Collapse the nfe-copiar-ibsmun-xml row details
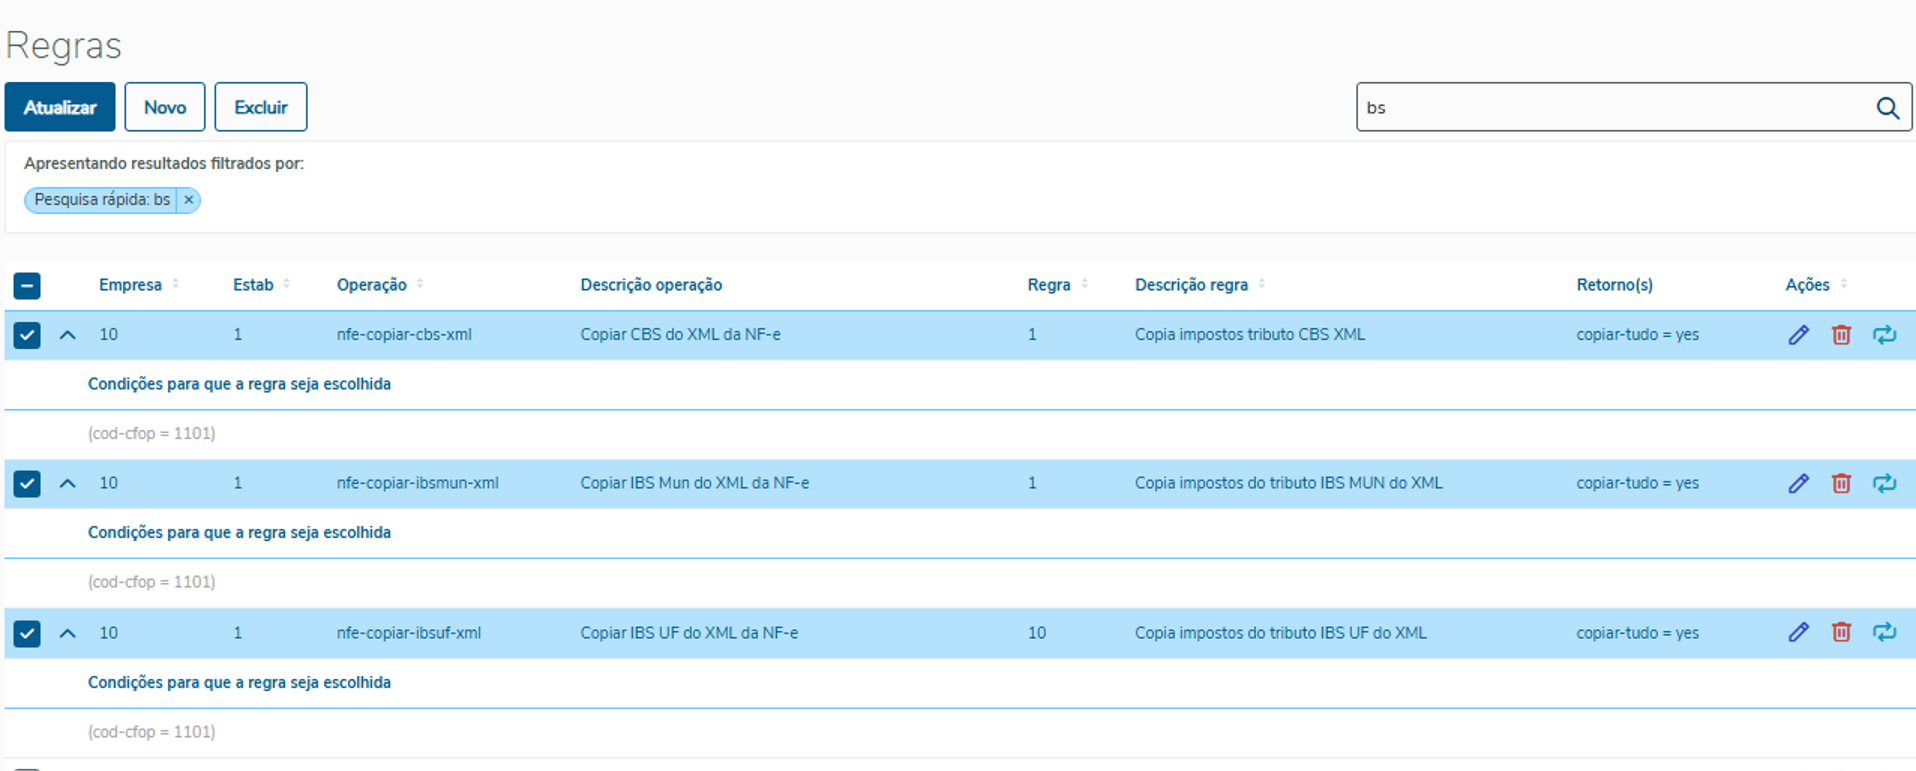Screen dimensions: 1916x771 click(x=68, y=484)
